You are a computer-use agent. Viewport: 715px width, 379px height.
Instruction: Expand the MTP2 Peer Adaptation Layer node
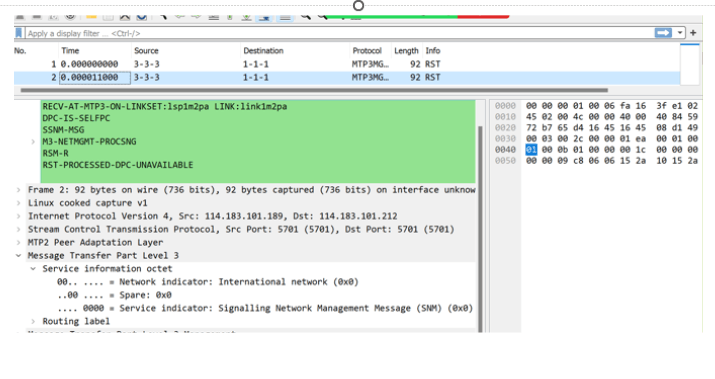click(18, 243)
